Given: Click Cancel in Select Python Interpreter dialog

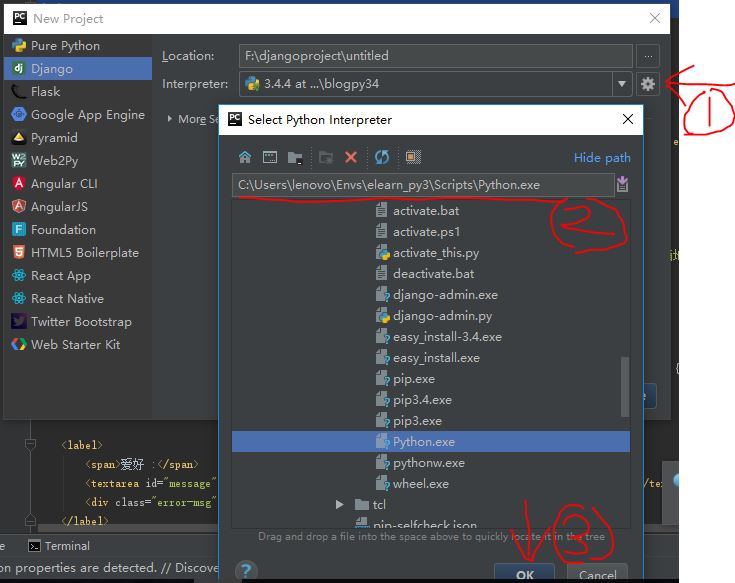Looking at the screenshot, I should [x=597, y=574].
